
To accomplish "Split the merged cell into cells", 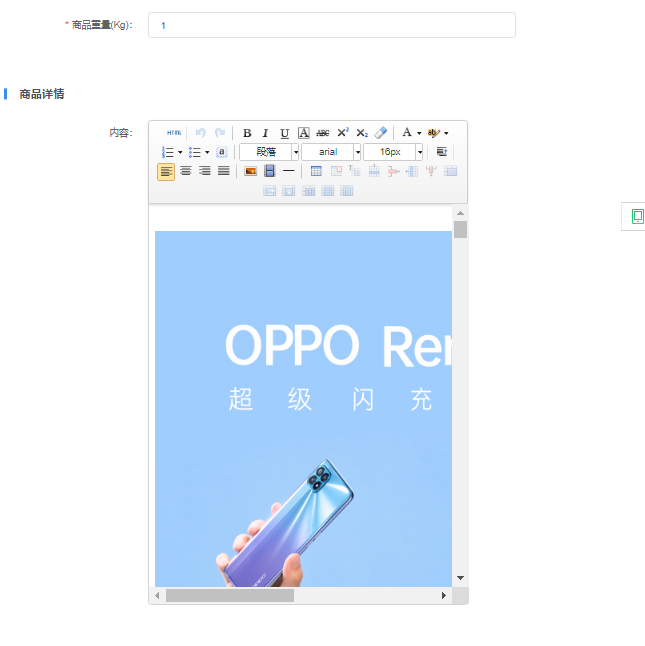I will click(308, 191).
